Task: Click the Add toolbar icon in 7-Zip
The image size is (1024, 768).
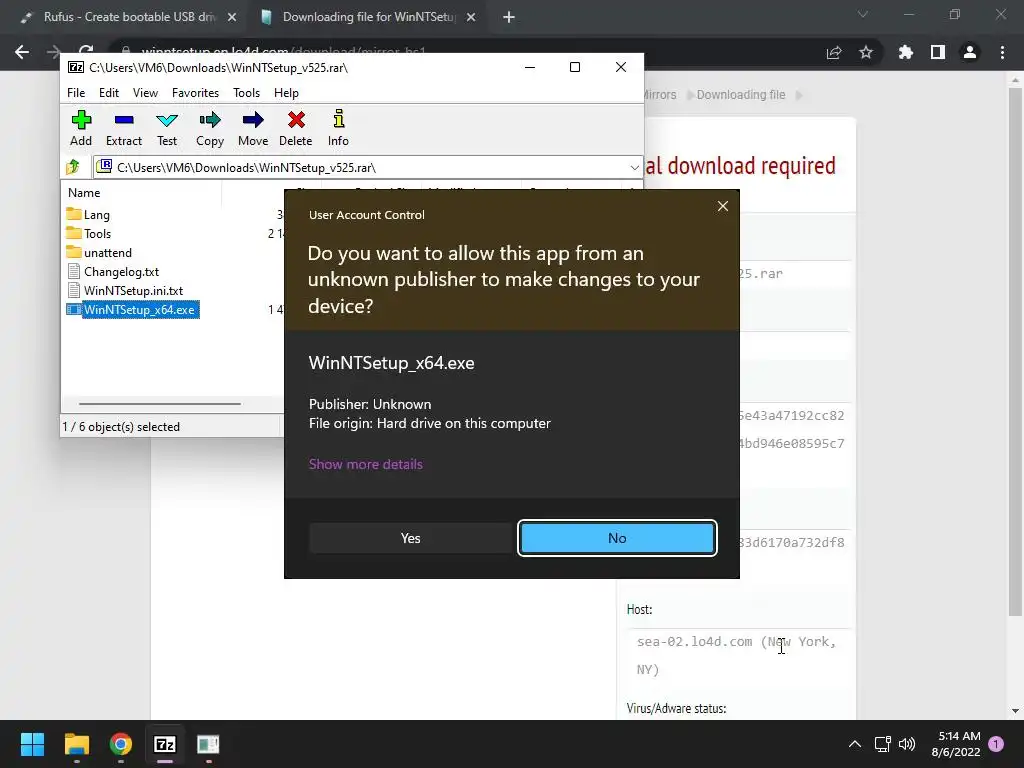Action: coord(81,128)
